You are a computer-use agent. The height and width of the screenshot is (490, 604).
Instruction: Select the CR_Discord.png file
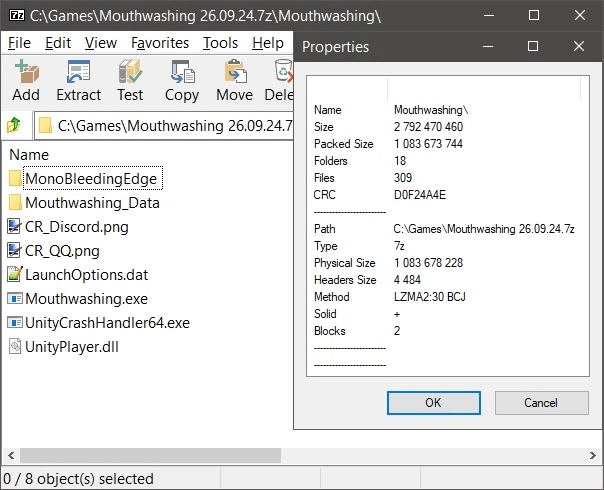(76, 227)
